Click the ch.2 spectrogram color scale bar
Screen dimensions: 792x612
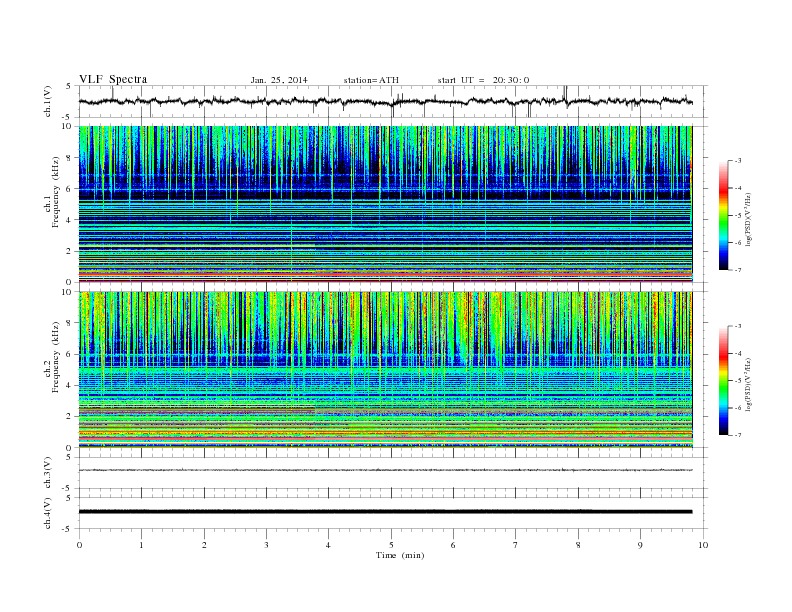click(x=724, y=381)
